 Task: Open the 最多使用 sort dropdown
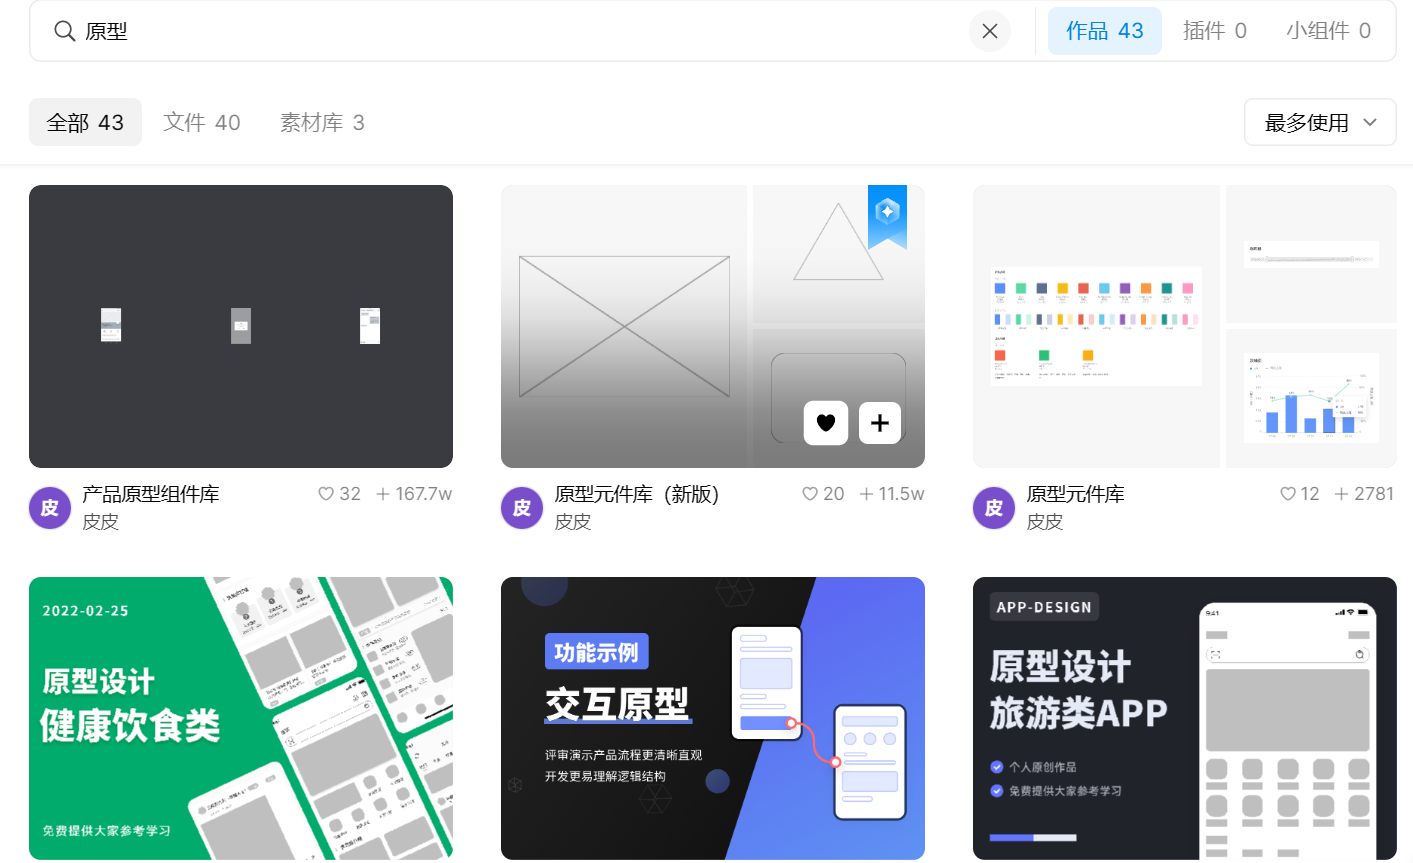[1320, 122]
